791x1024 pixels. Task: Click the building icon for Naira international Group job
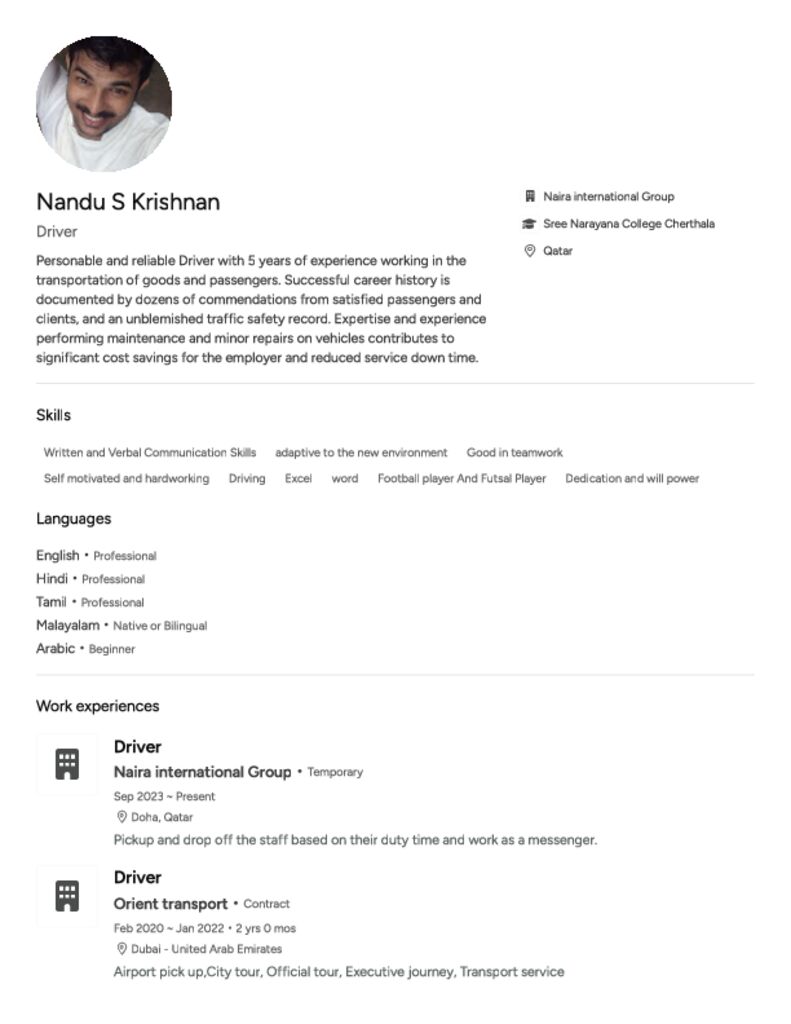67,764
